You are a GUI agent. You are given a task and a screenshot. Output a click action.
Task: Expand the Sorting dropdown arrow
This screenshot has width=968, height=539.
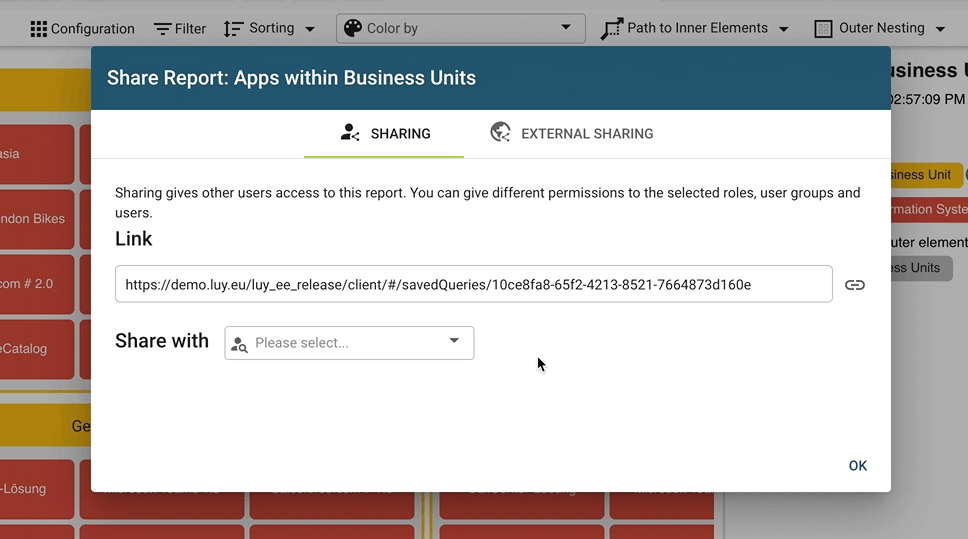(x=309, y=29)
